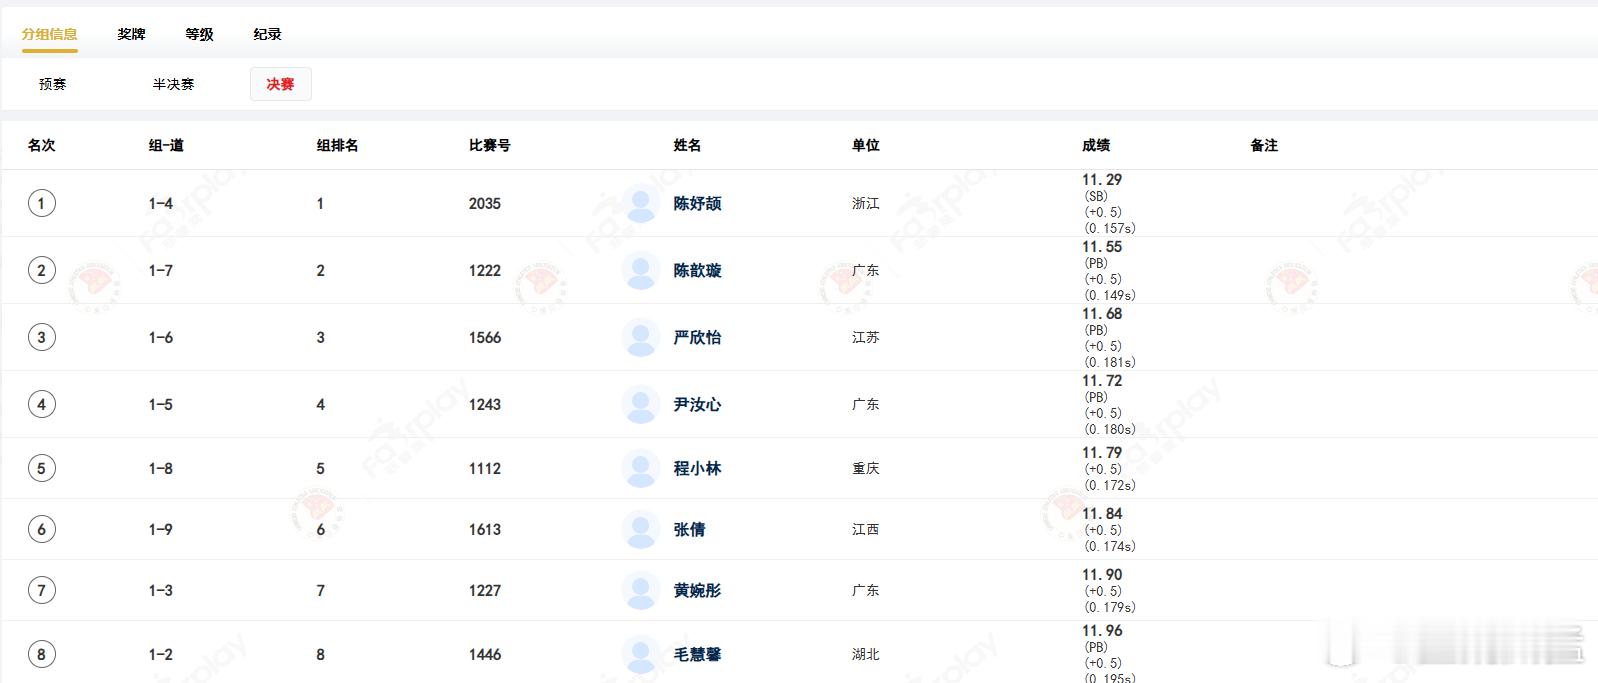Open athlete name 黄婉彤

[697, 590]
